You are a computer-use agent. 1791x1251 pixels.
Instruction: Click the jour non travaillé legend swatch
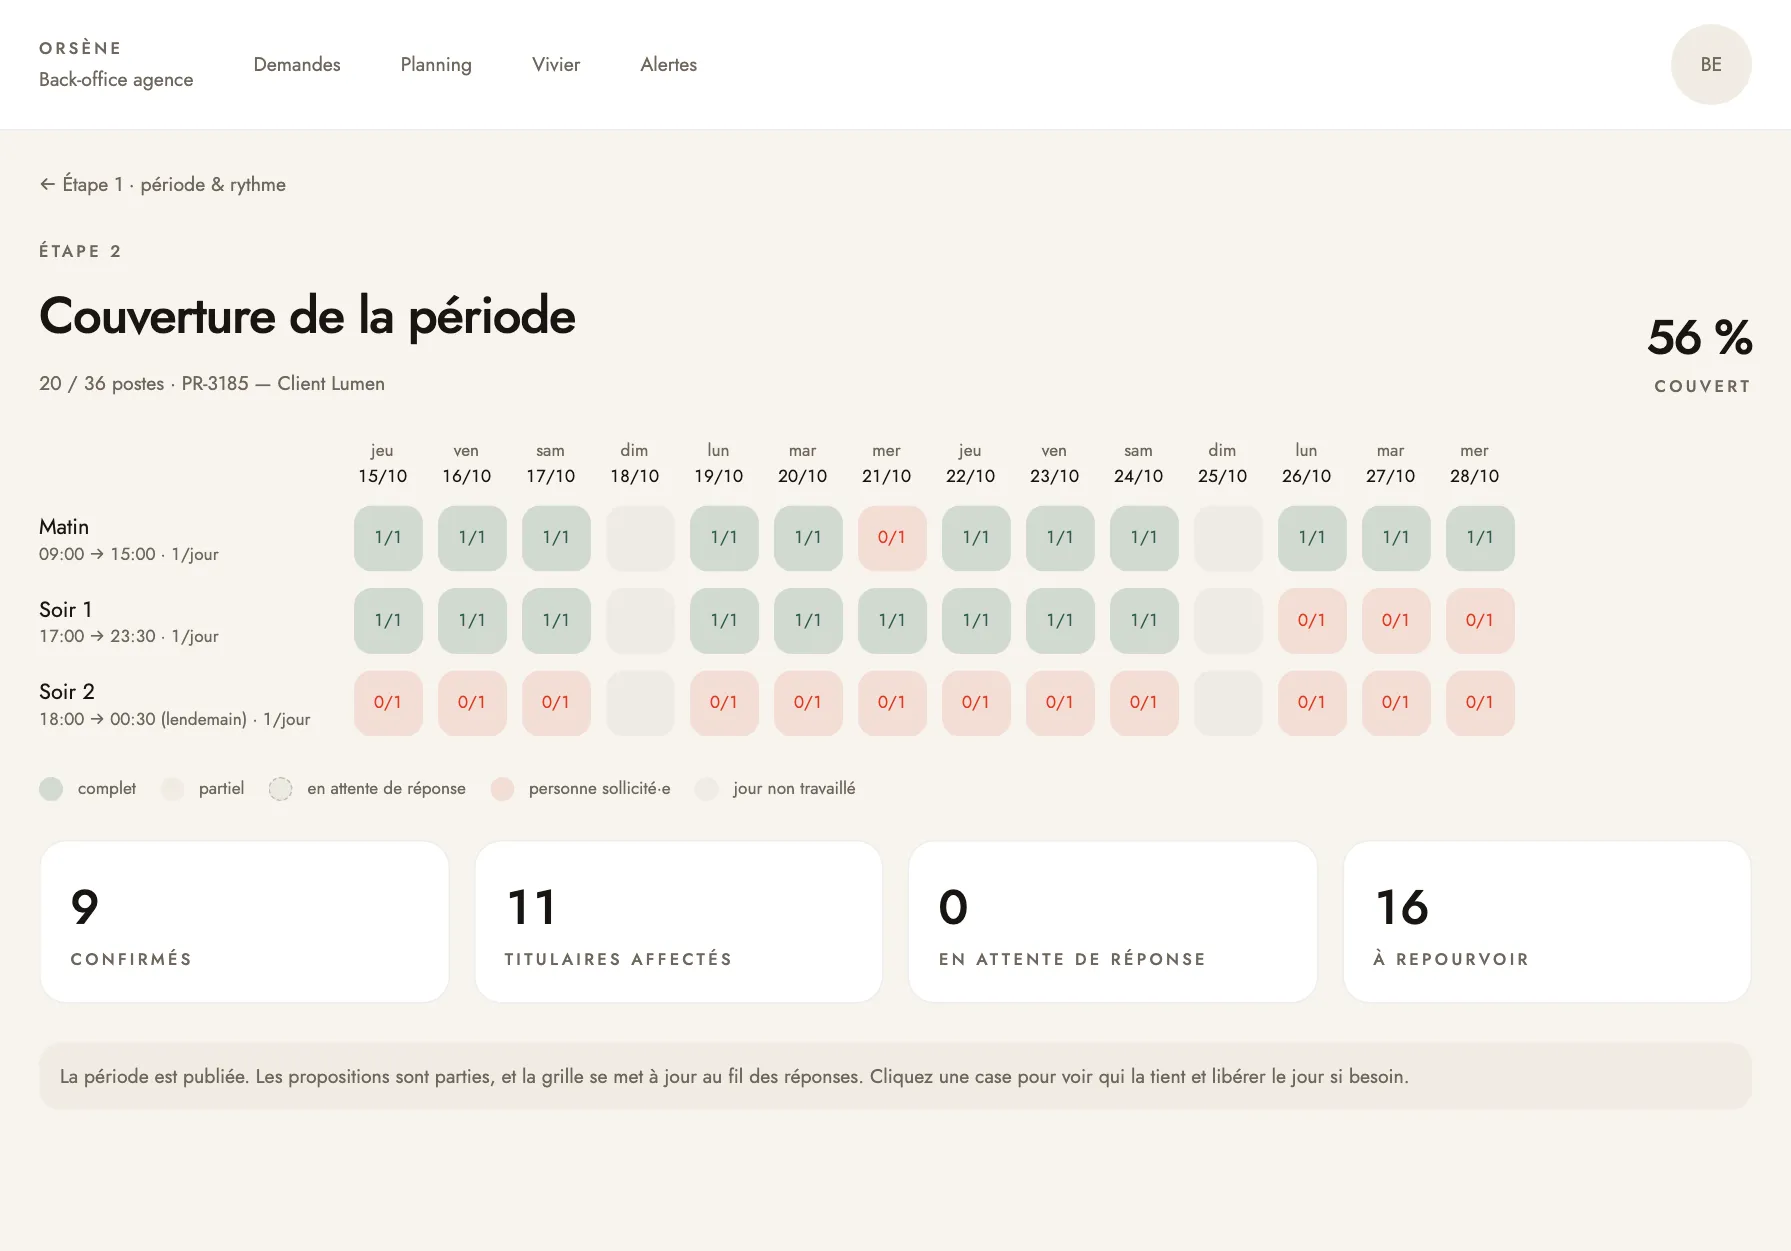[706, 789]
